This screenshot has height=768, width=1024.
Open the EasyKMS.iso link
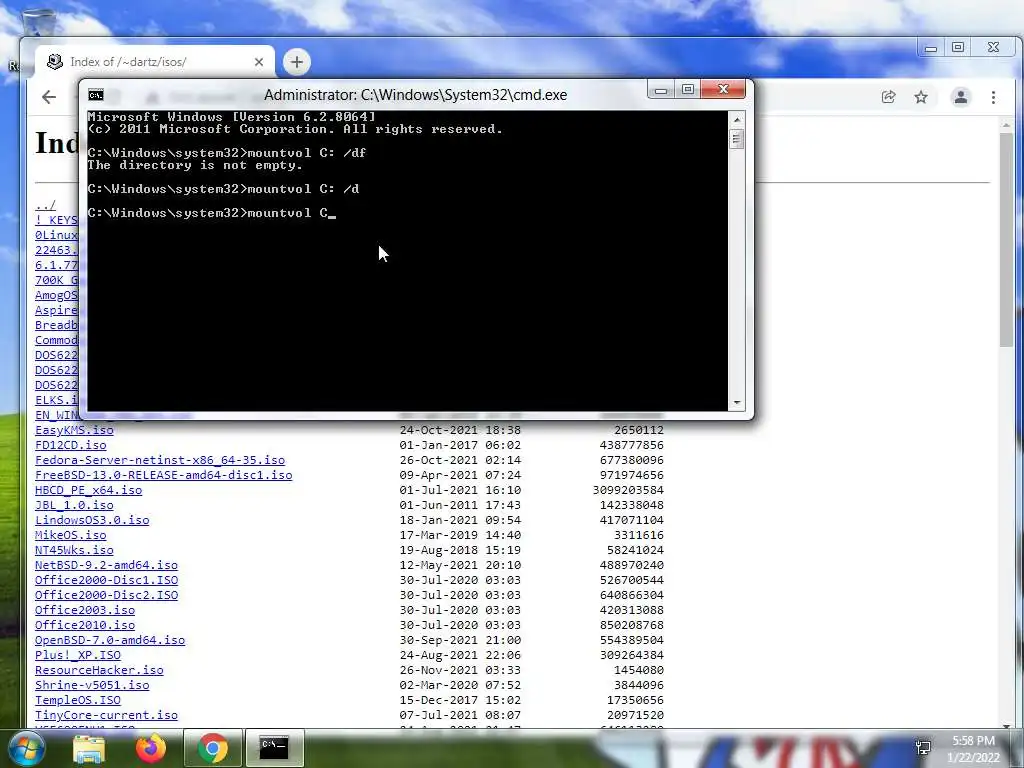tap(74, 430)
